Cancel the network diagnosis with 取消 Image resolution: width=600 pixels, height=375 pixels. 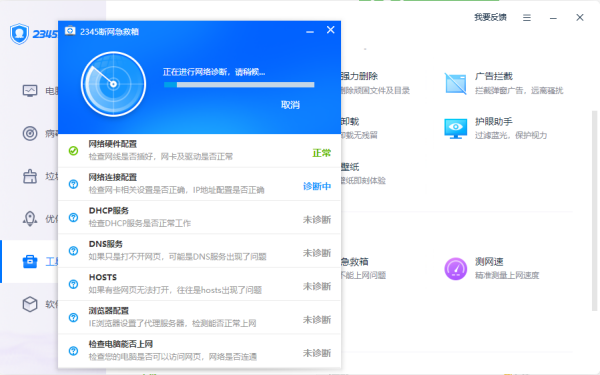tap(290, 105)
